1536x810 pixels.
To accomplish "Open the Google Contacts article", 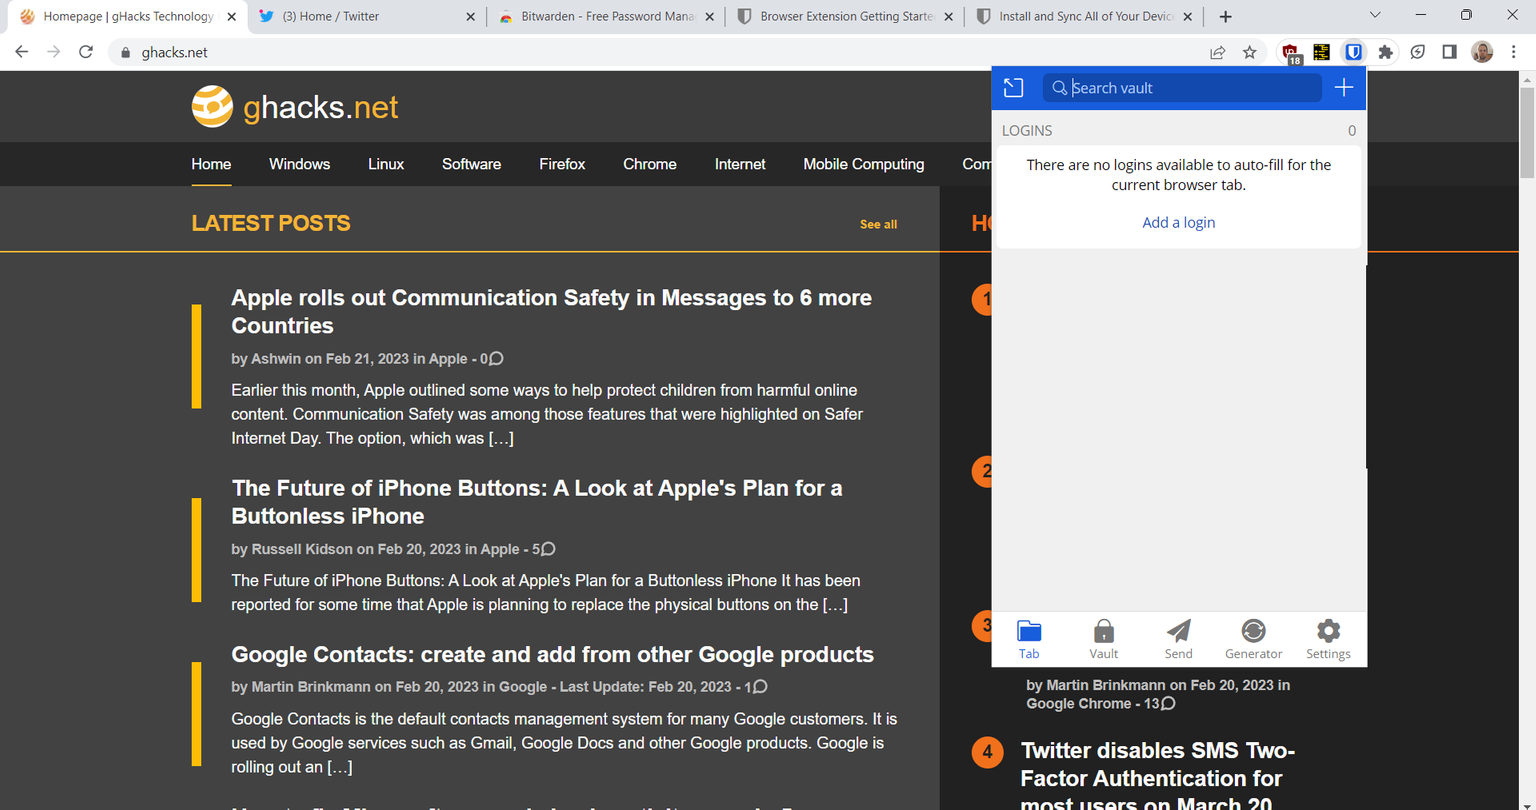I will (x=552, y=654).
